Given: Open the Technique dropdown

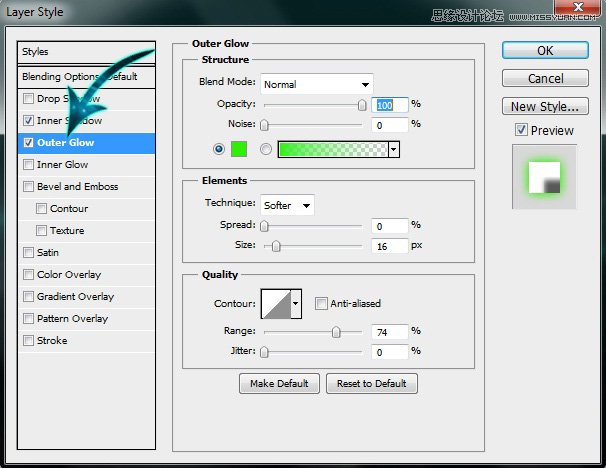Looking at the screenshot, I should 287,205.
